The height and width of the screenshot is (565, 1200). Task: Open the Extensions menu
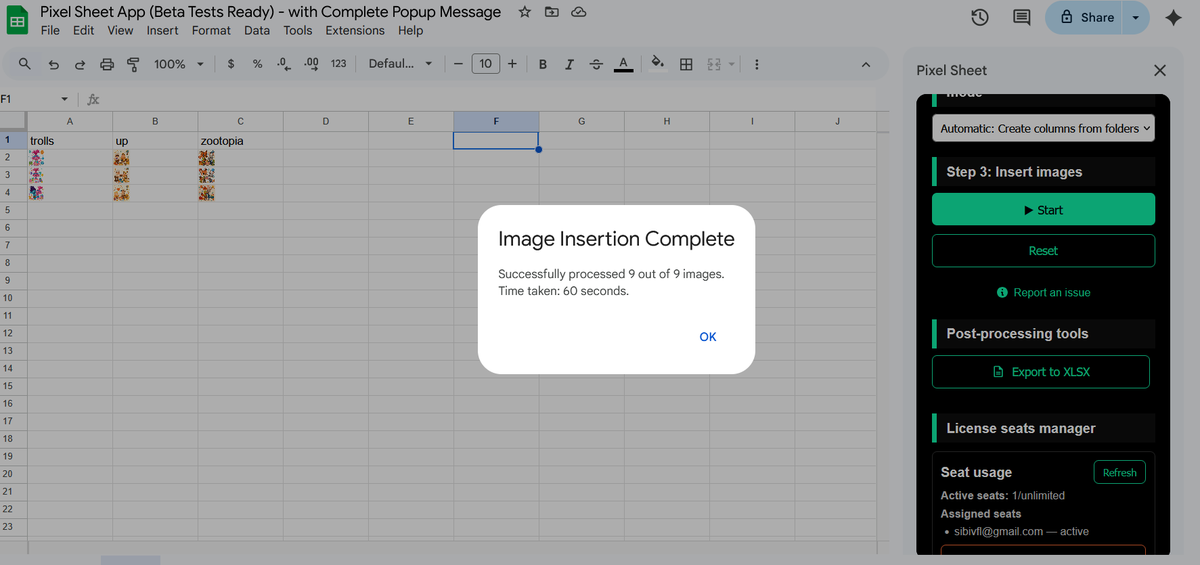pos(355,30)
